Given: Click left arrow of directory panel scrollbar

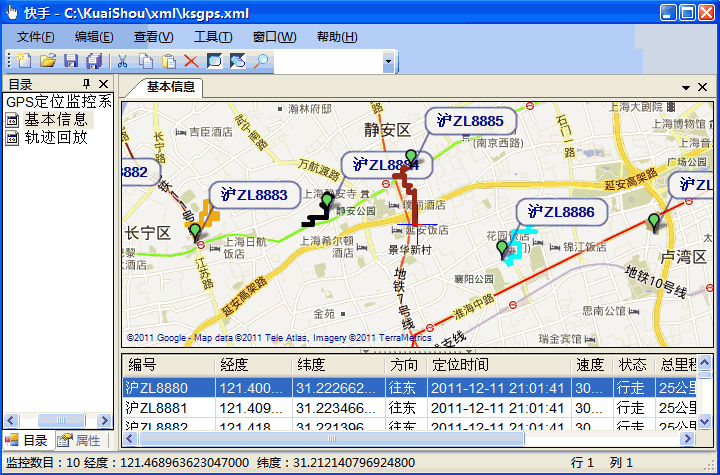Looking at the screenshot, I should pyautogui.click(x=11, y=420).
